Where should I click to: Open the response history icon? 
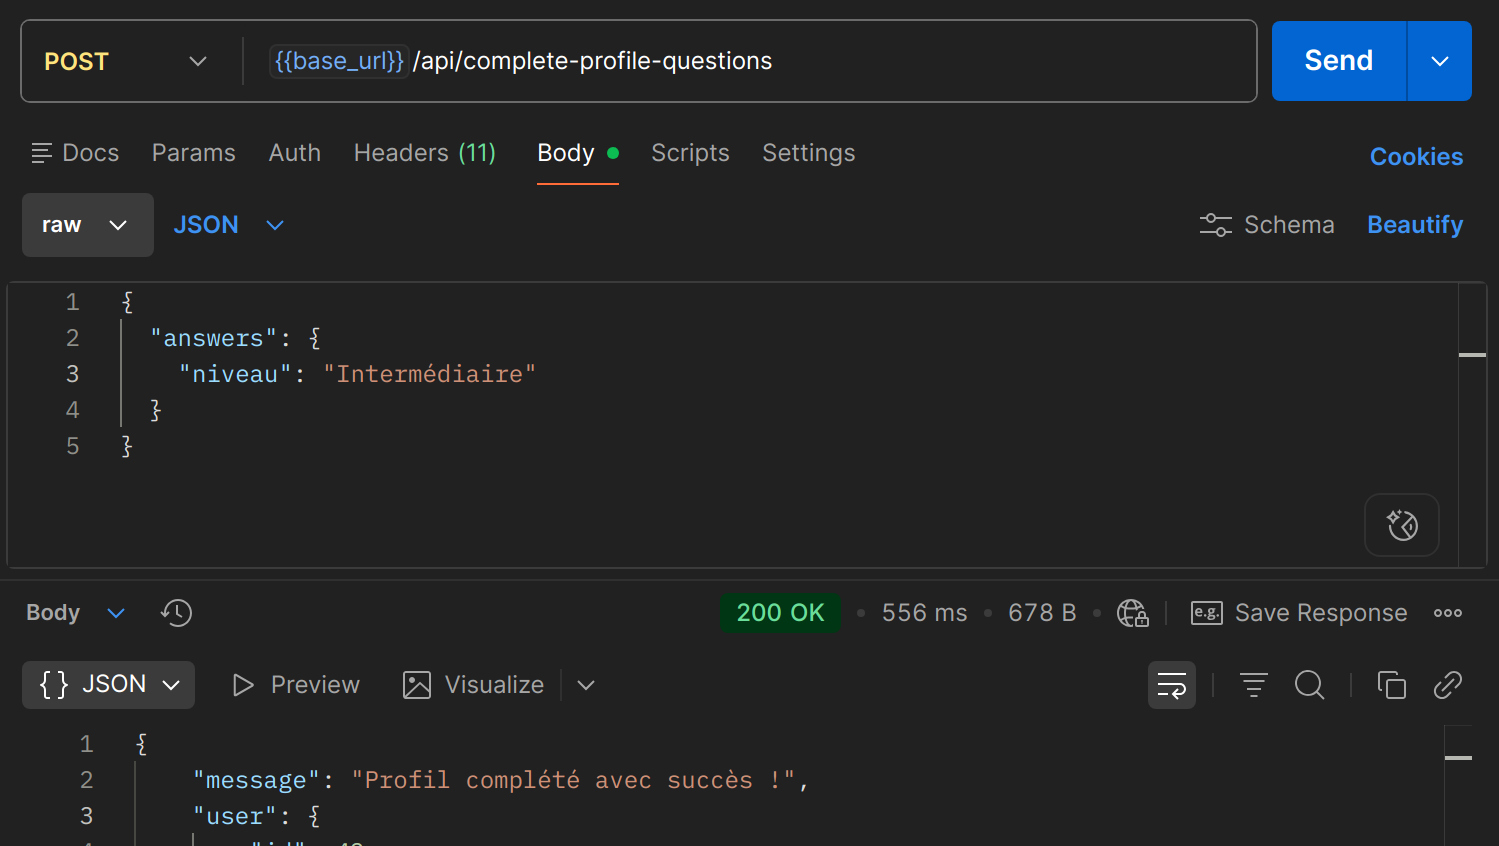[176, 613]
